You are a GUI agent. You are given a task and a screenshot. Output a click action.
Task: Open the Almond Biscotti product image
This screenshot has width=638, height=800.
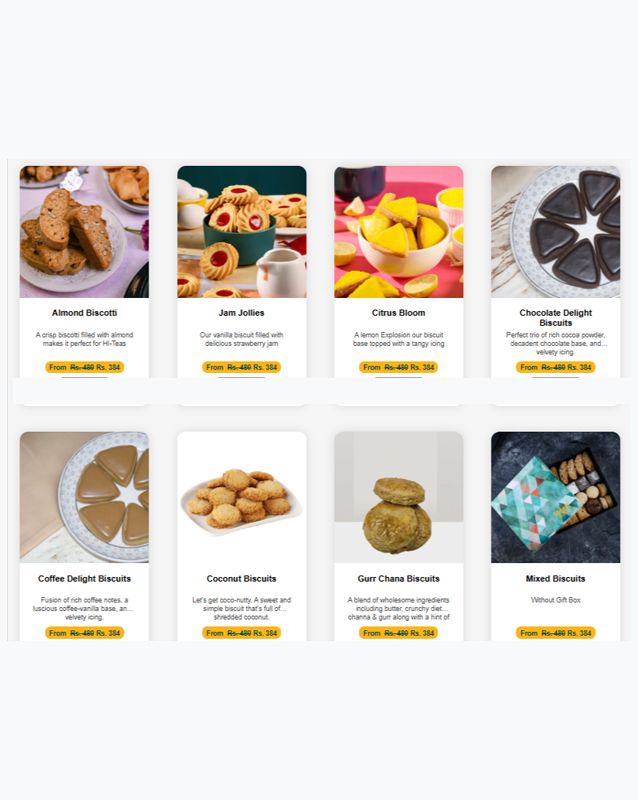coord(84,232)
